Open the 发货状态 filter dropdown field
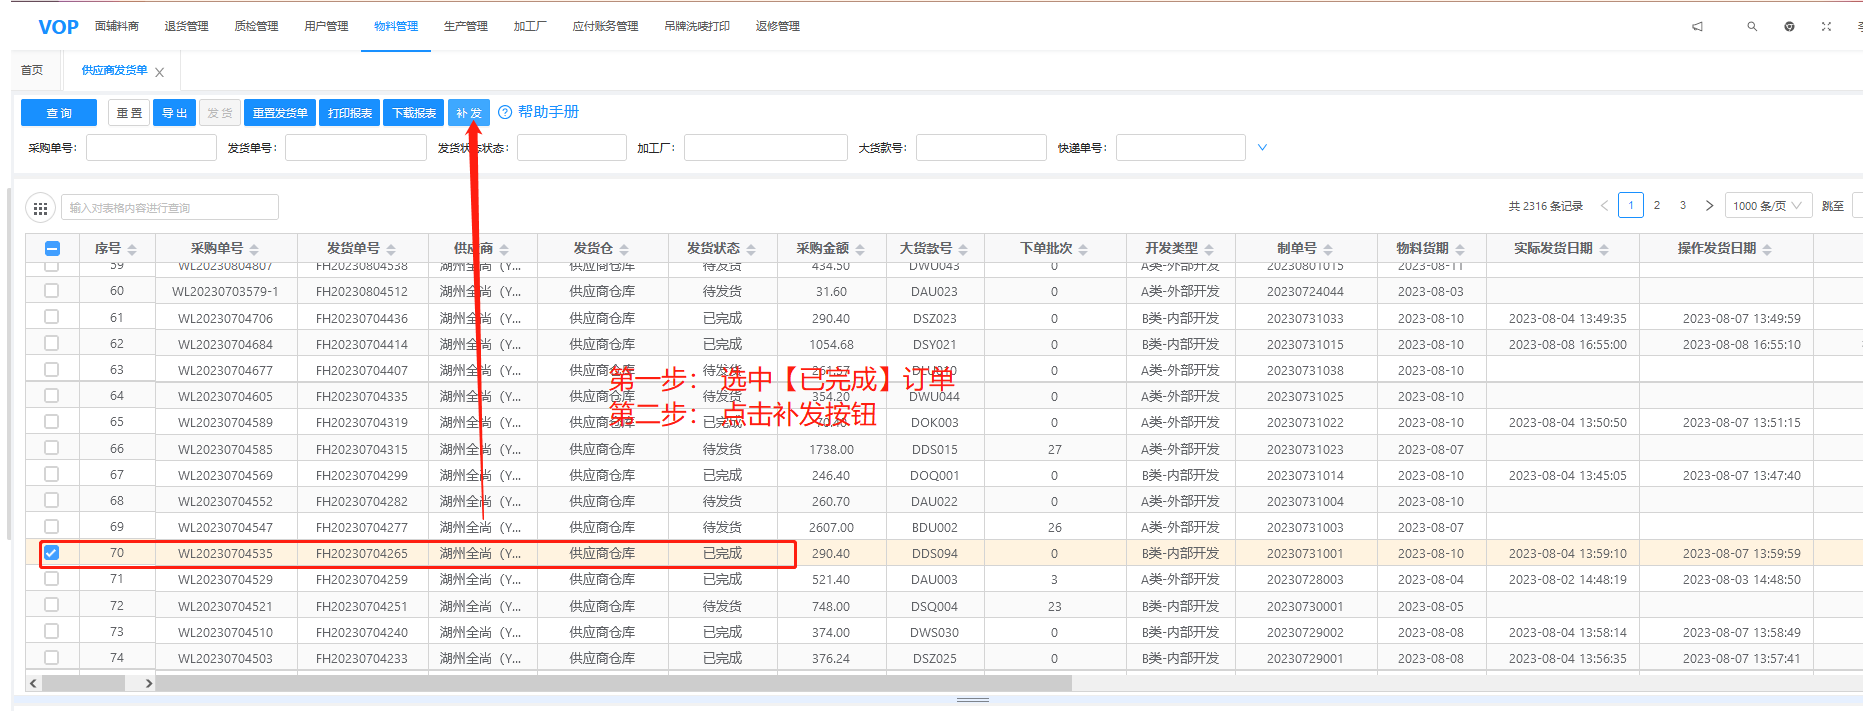 click(571, 148)
